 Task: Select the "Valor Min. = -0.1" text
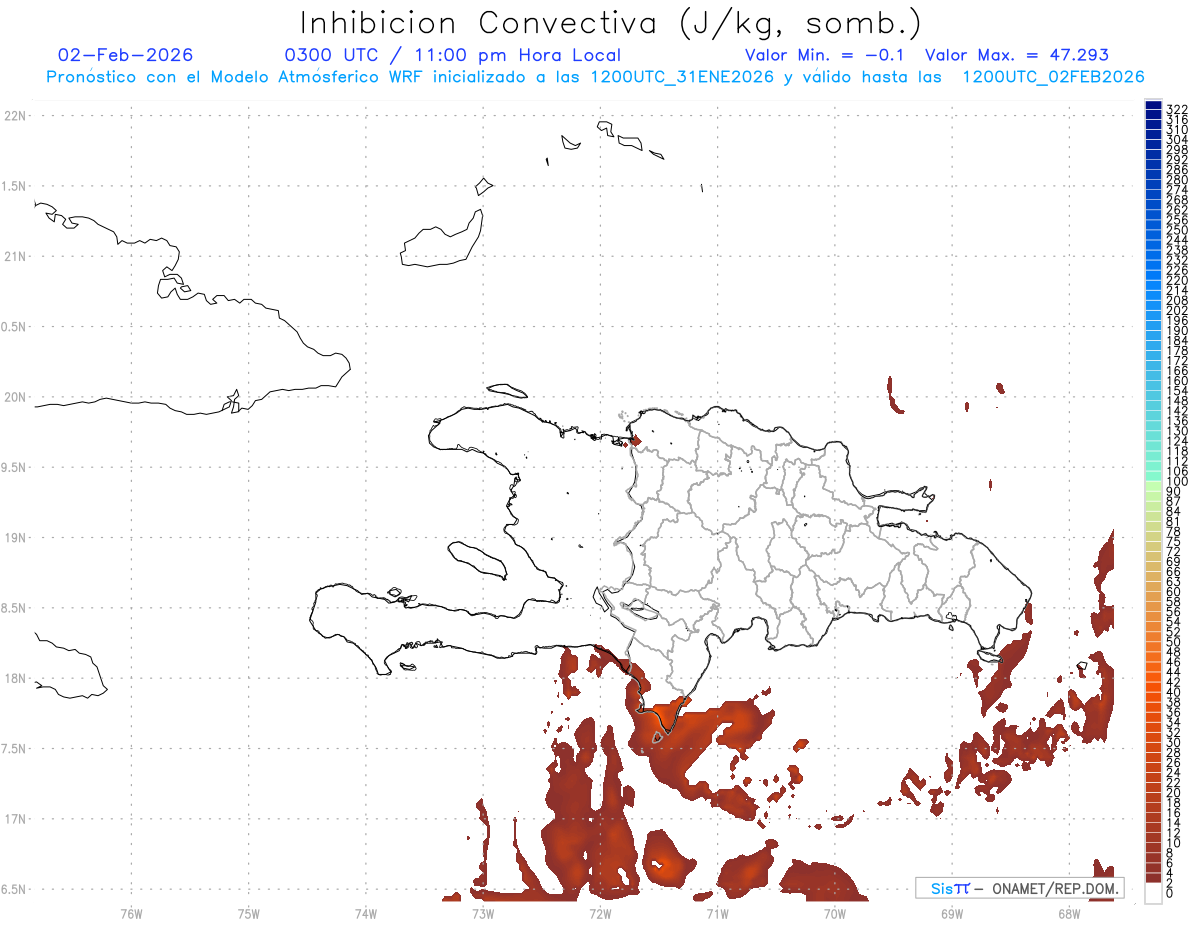(827, 55)
